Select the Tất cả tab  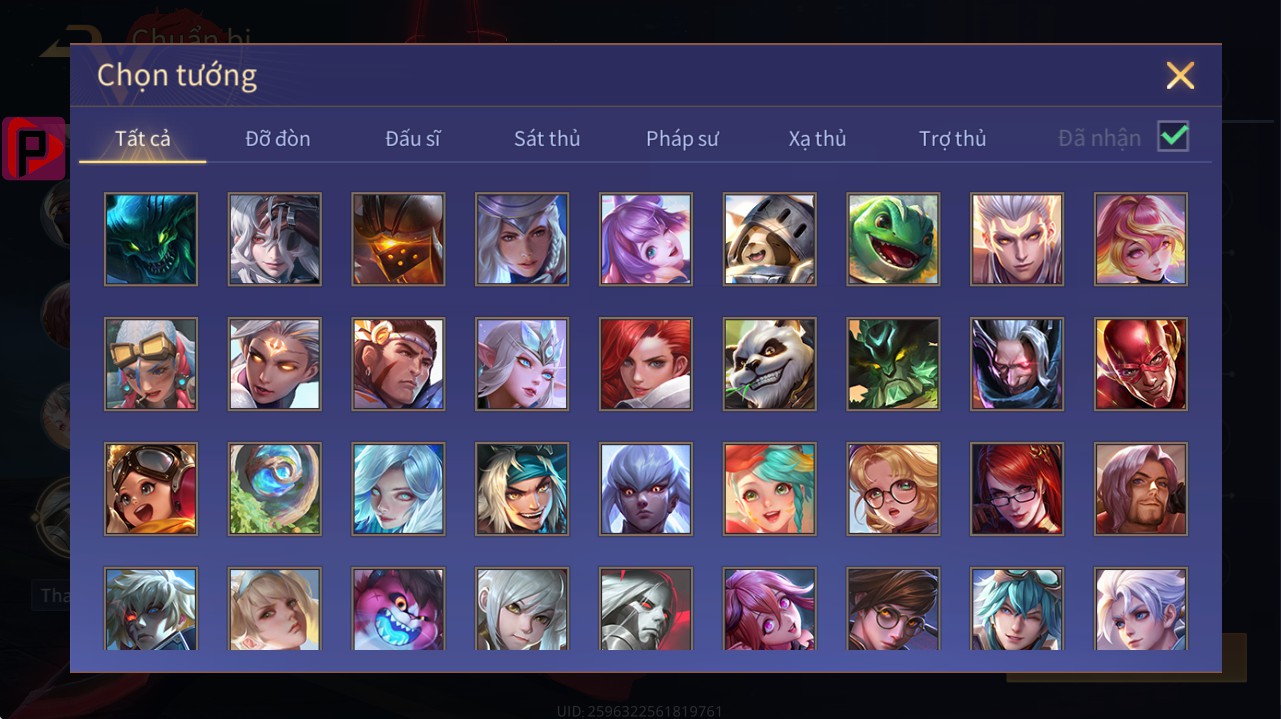[x=143, y=138]
